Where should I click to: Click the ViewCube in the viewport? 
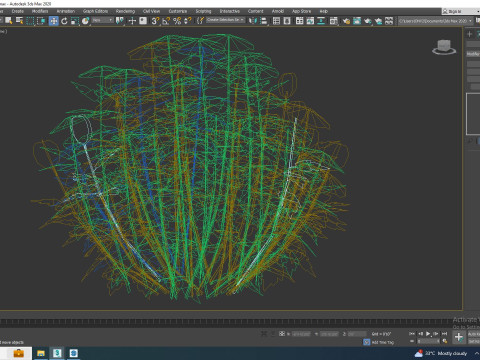tap(444, 47)
